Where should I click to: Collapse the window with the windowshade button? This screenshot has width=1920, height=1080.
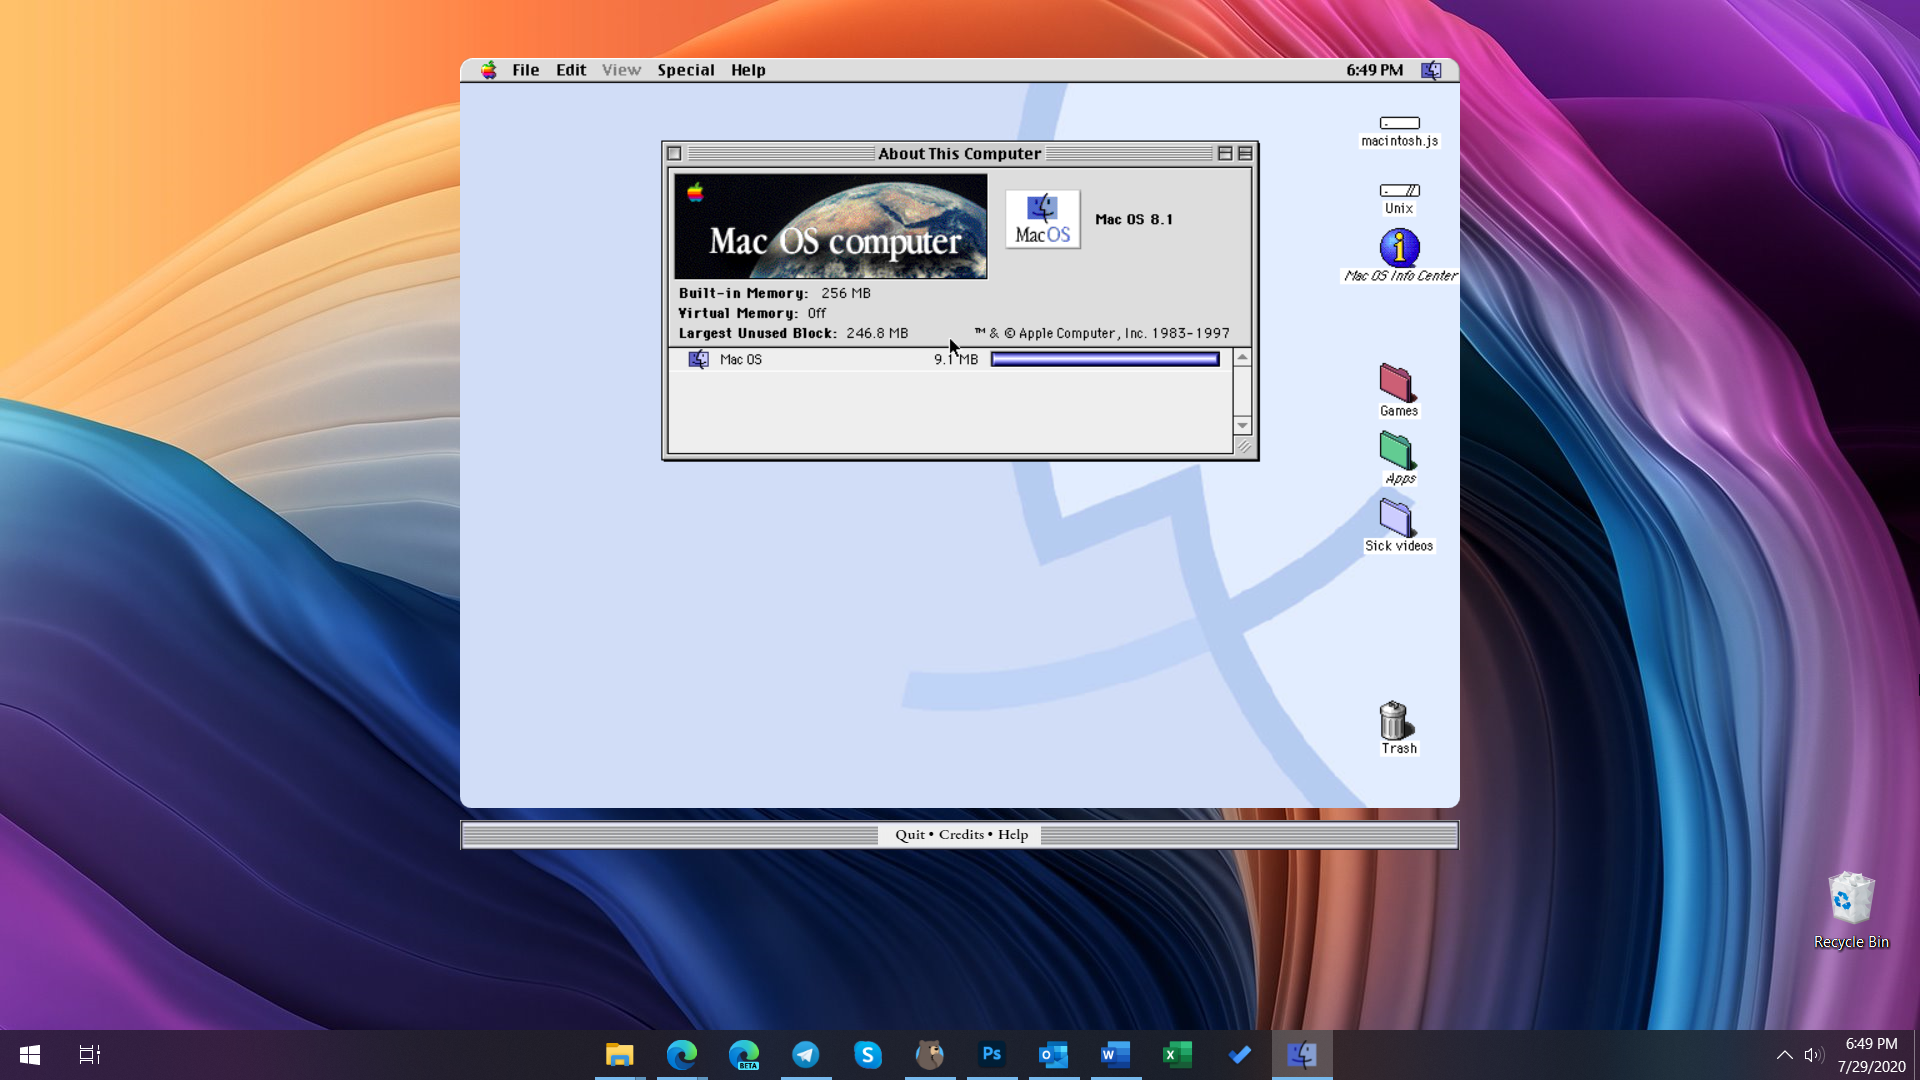[x=1245, y=153]
